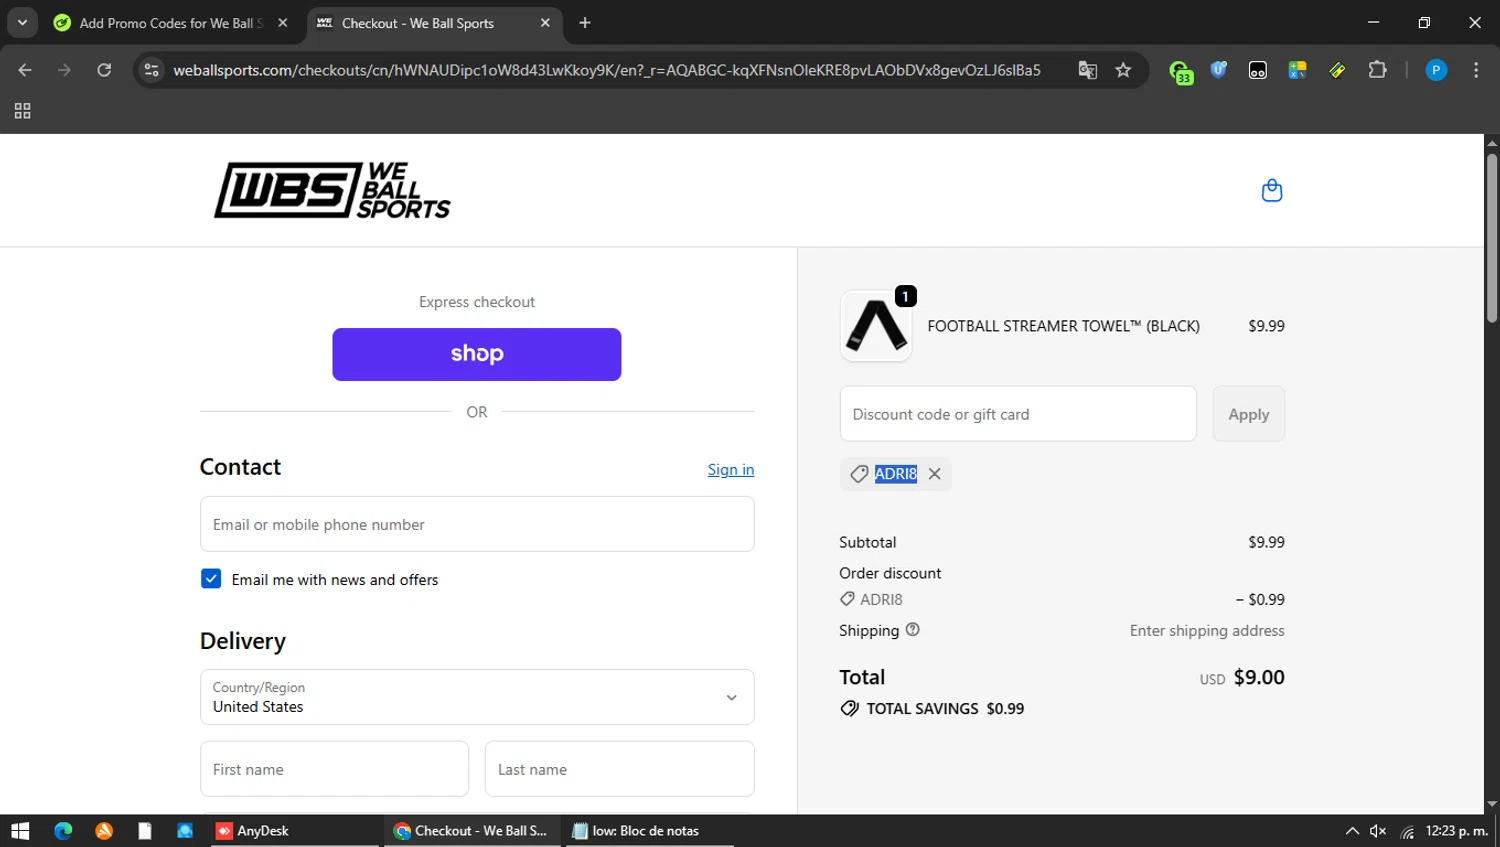The width and height of the screenshot is (1500, 847).
Task: Click the TOTAL SAVINGS $0.99 line
Action: click(932, 708)
